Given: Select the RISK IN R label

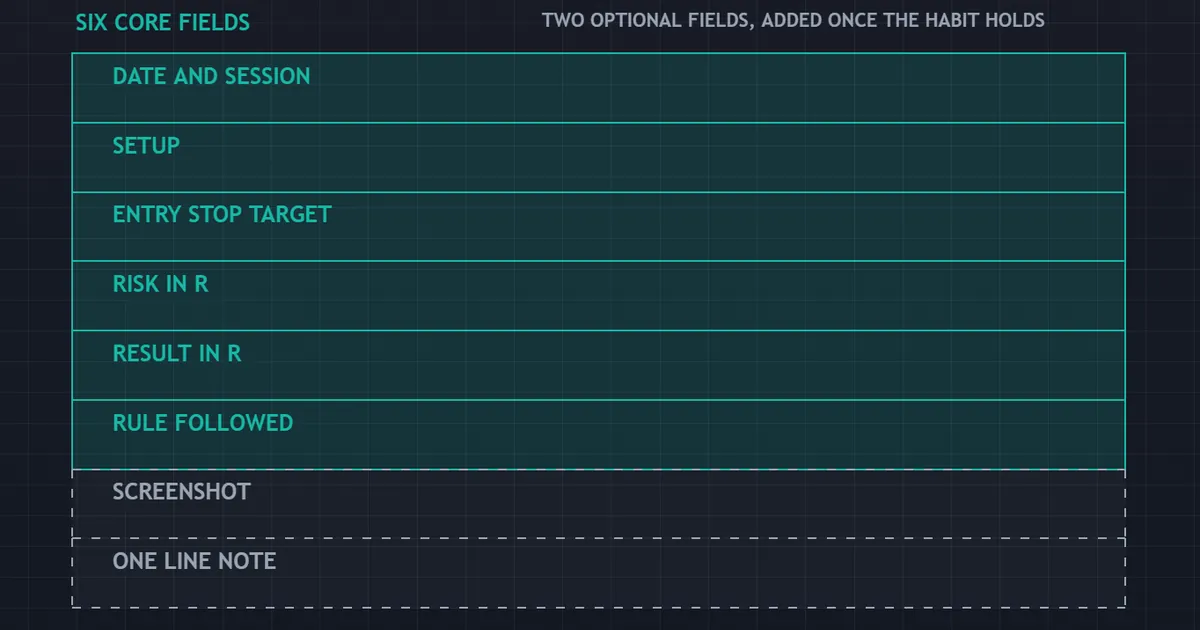Looking at the screenshot, I should pyautogui.click(x=160, y=284).
